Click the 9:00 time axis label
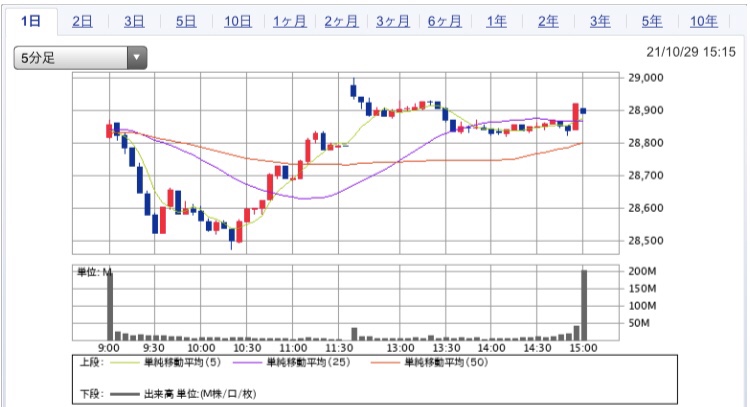Screen dimensions: 750x407 pyautogui.click(x=109, y=348)
